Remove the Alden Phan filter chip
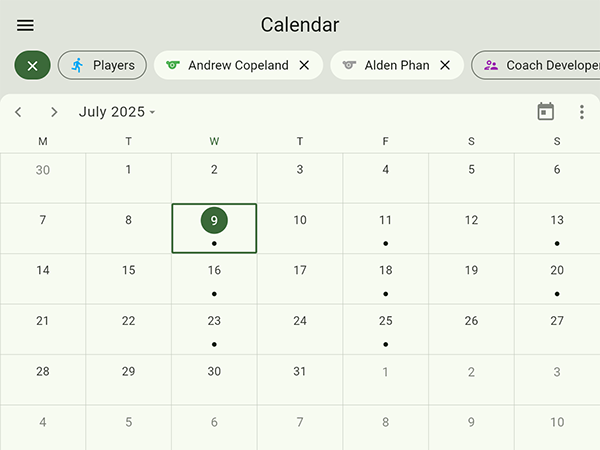Viewport: 600px width, 450px height. pos(445,65)
